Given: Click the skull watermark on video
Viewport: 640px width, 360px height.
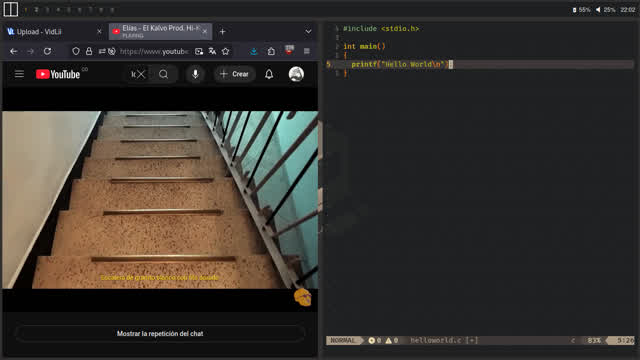Looking at the screenshot, I should (x=302, y=297).
